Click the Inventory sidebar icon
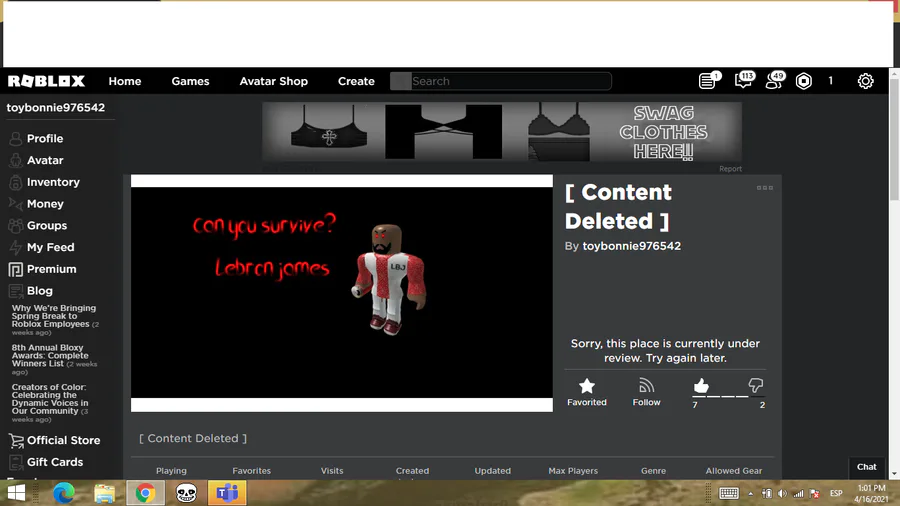Screen dimensions: 900x506 click(x=15, y=182)
